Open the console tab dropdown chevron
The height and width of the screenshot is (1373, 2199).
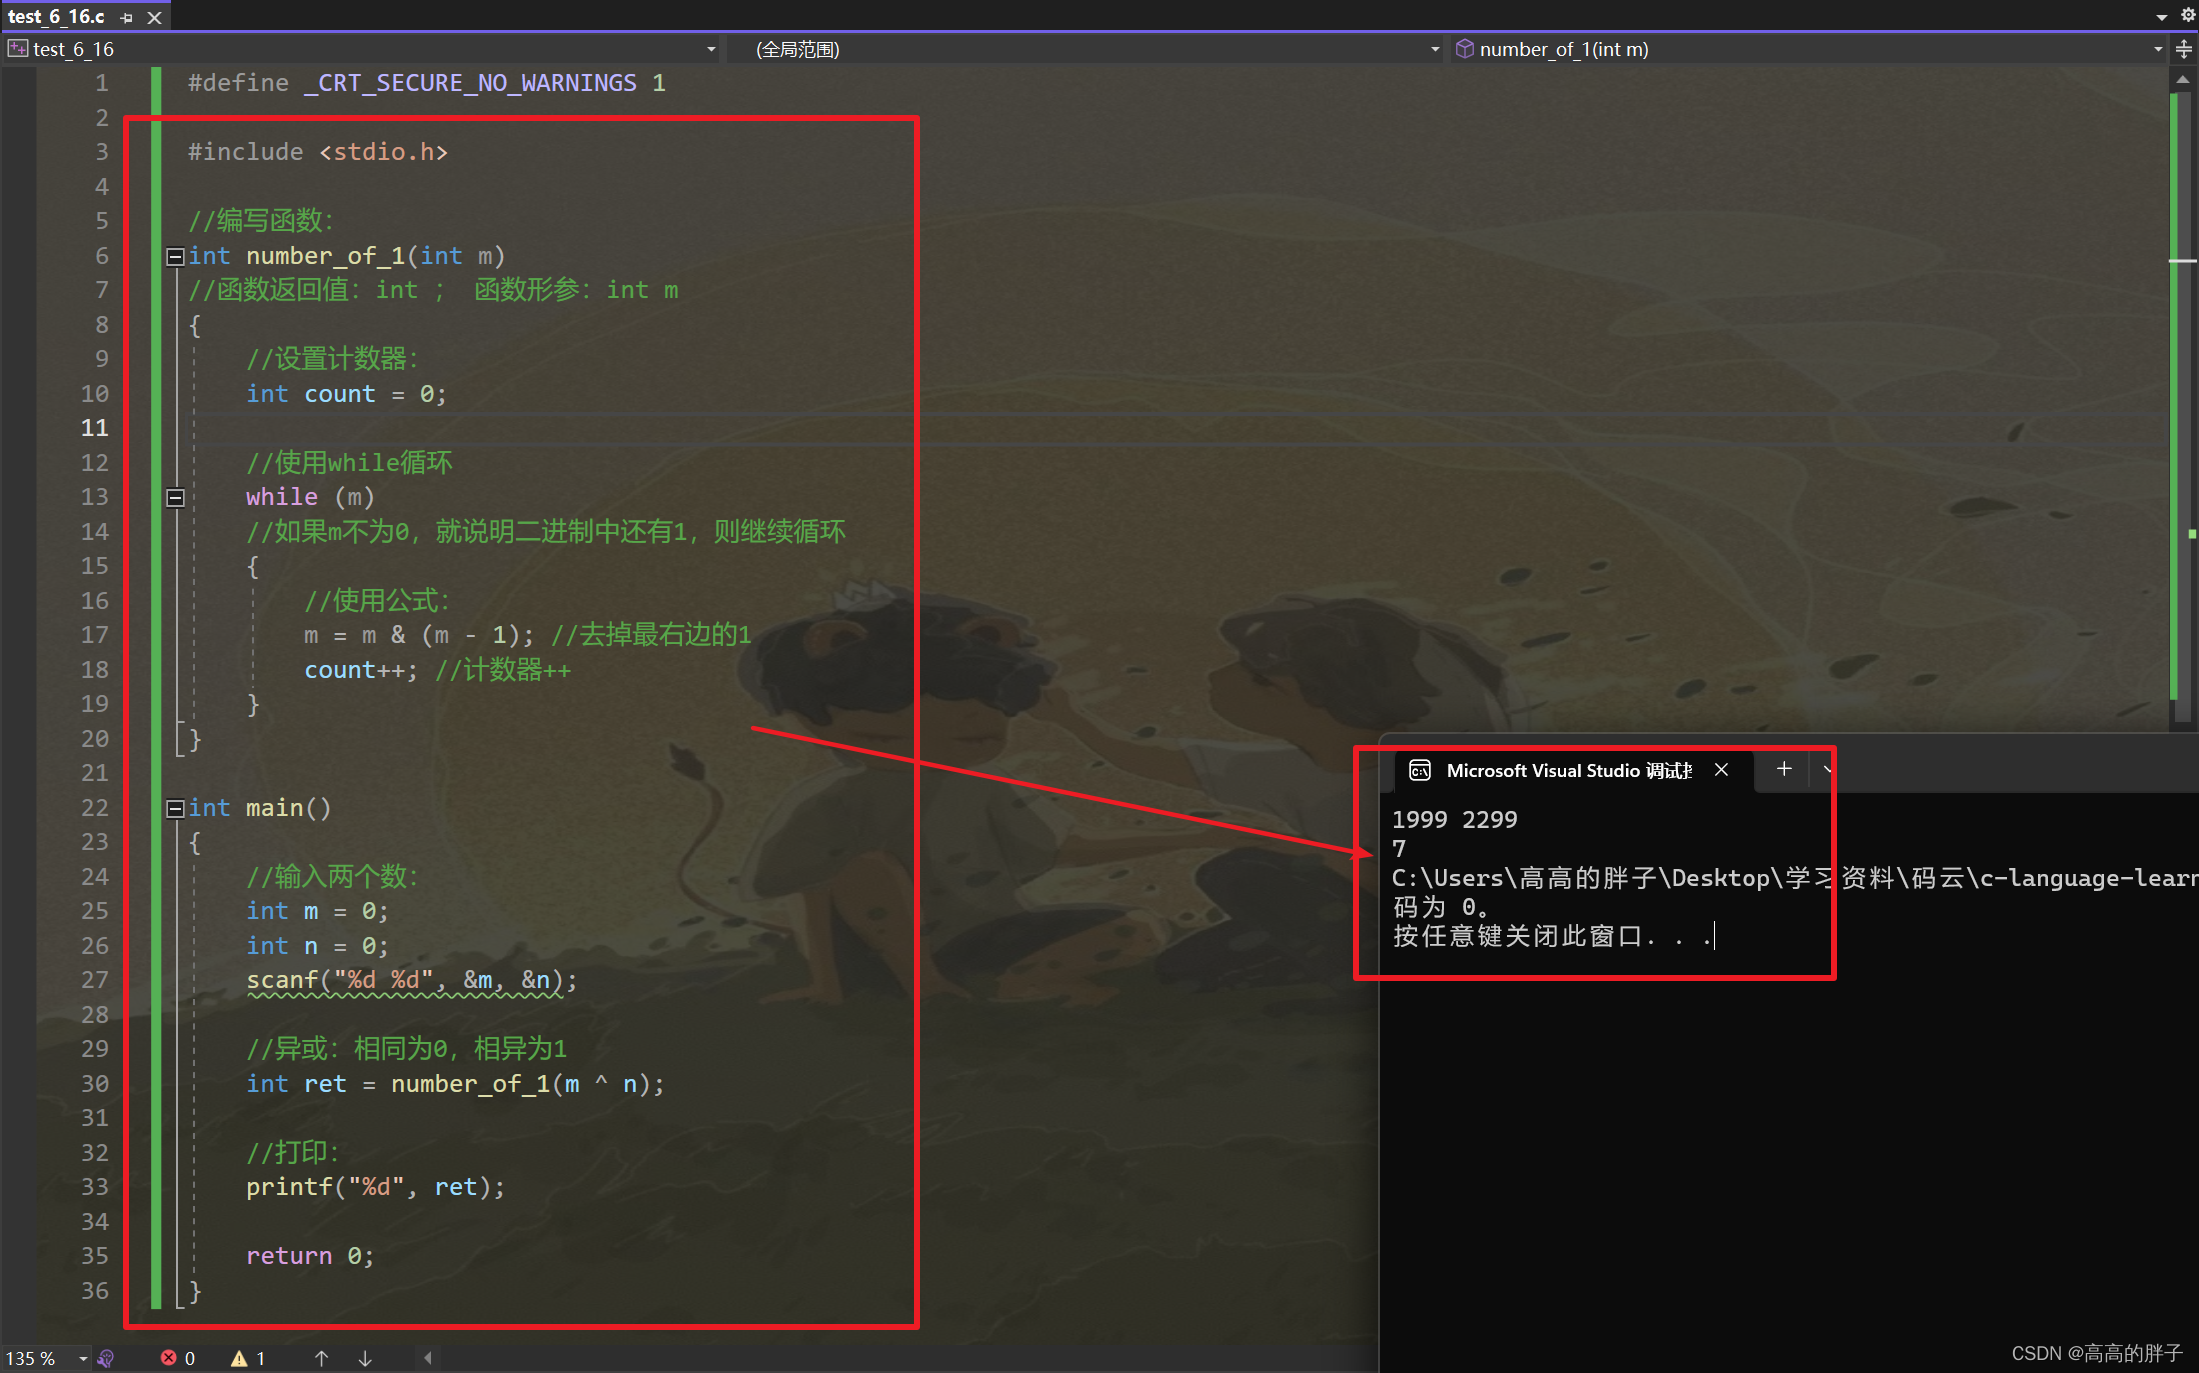pyautogui.click(x=1827, y=769)
